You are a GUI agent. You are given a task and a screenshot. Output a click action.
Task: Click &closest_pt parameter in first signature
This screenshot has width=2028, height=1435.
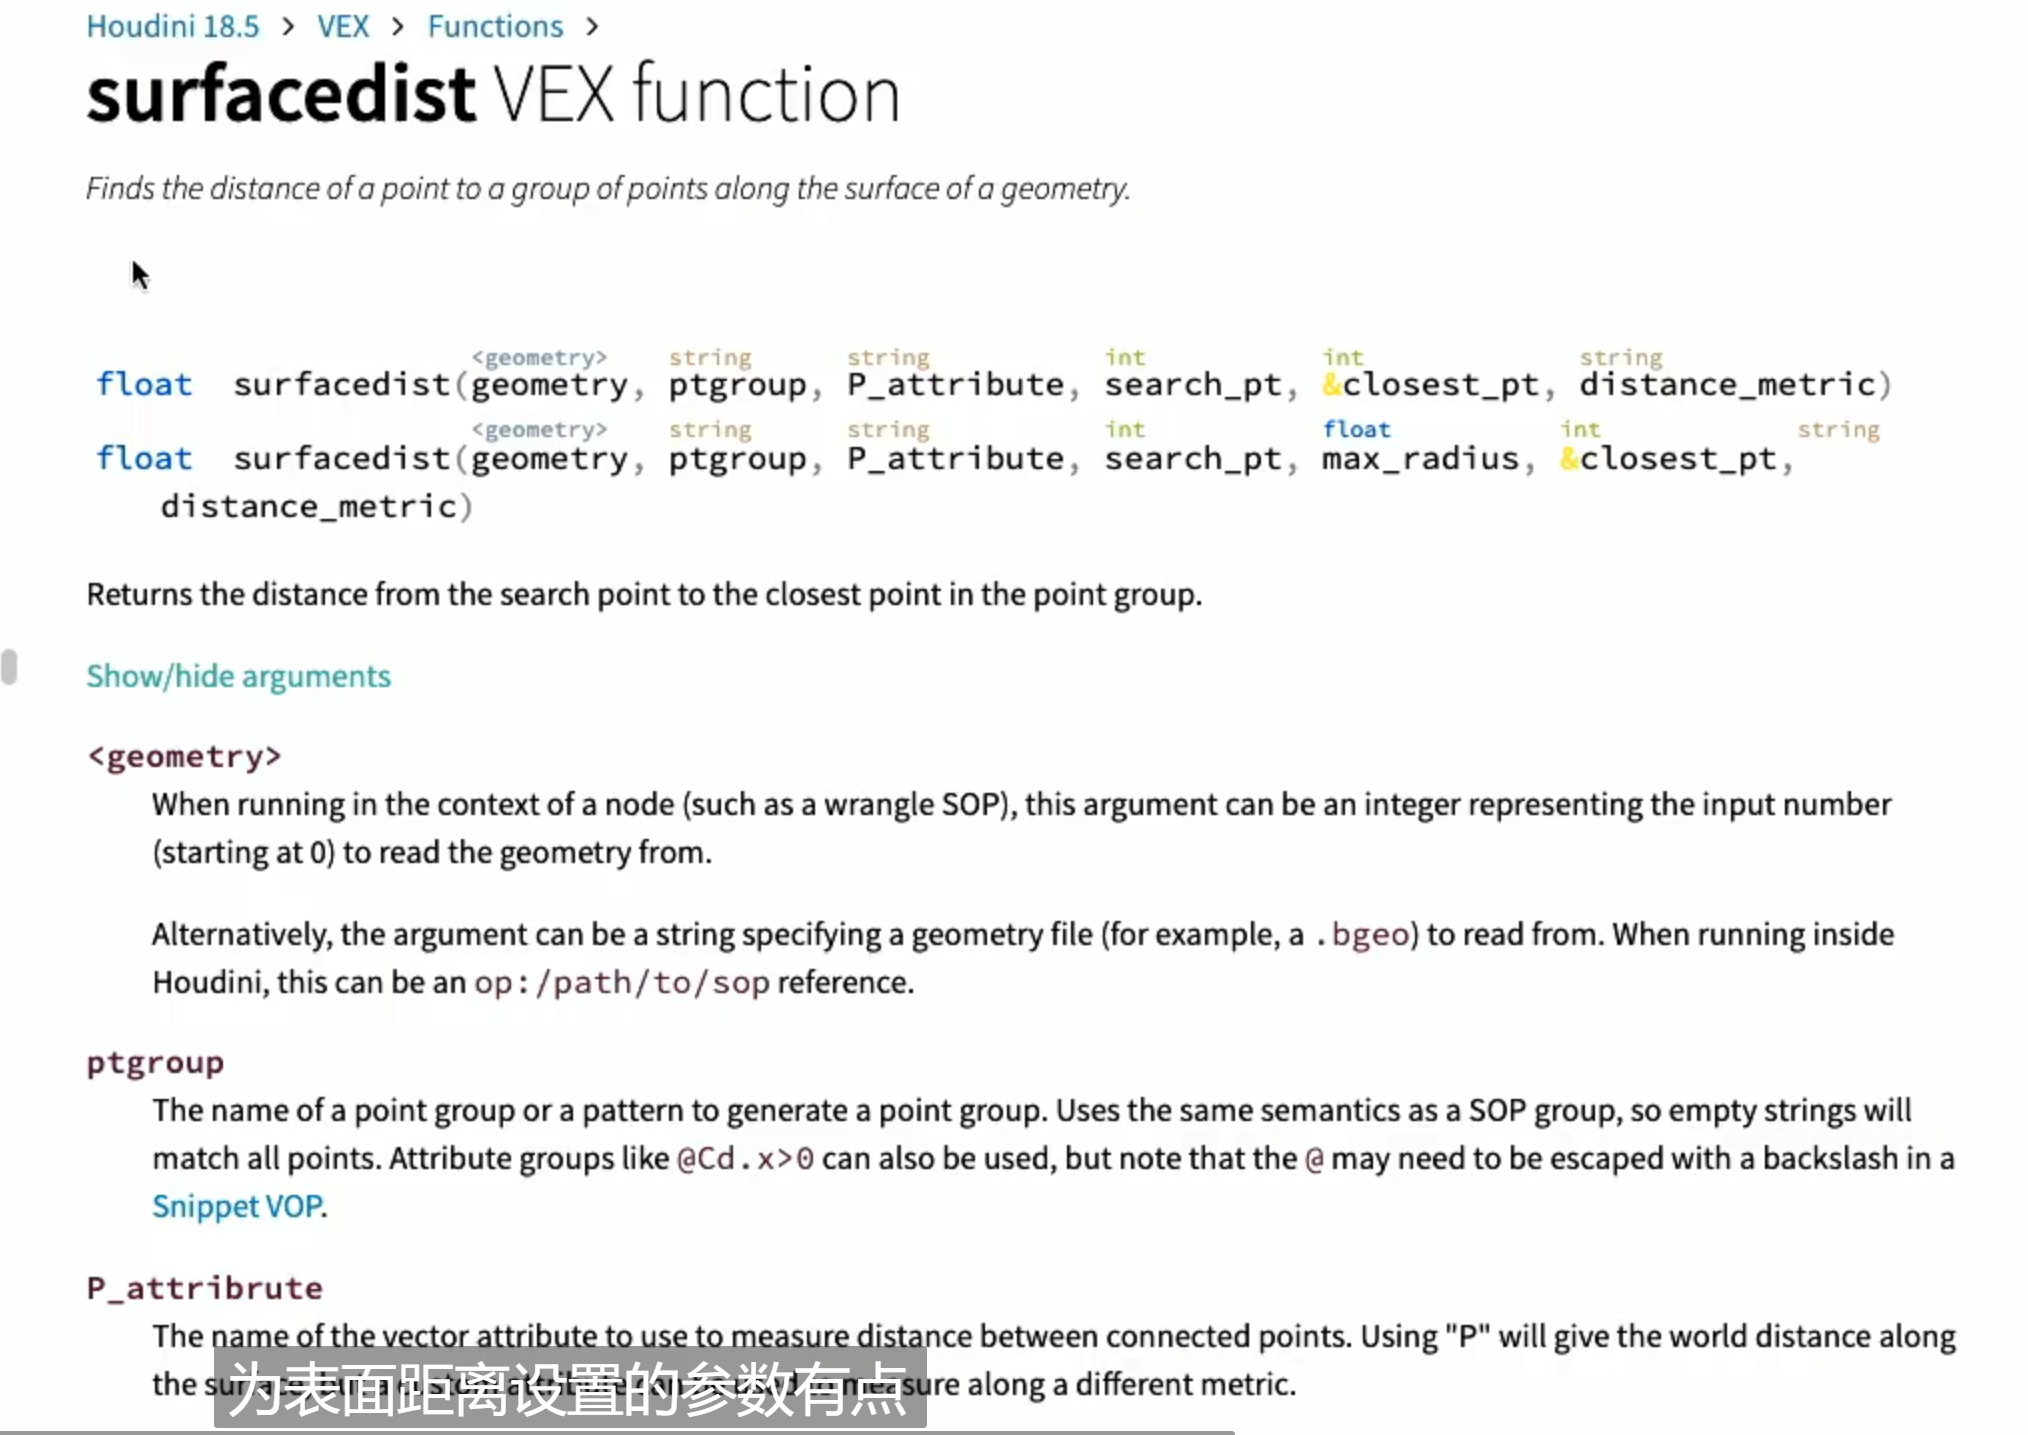tap(1430, 384)
